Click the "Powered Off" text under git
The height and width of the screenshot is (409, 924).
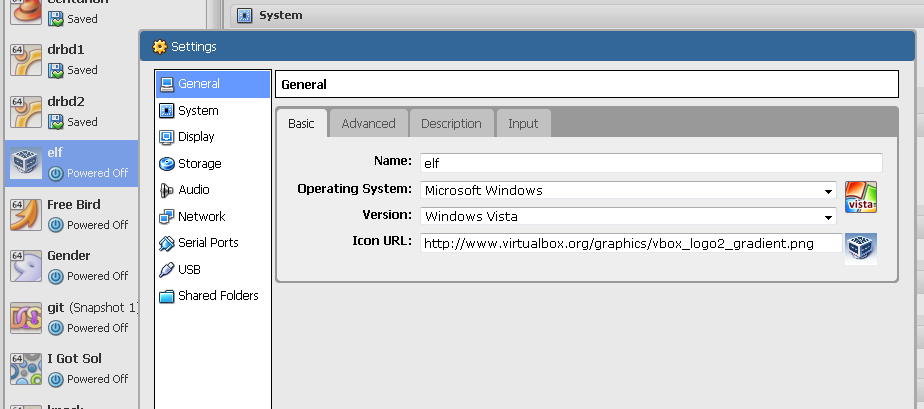tap(97, 328)
